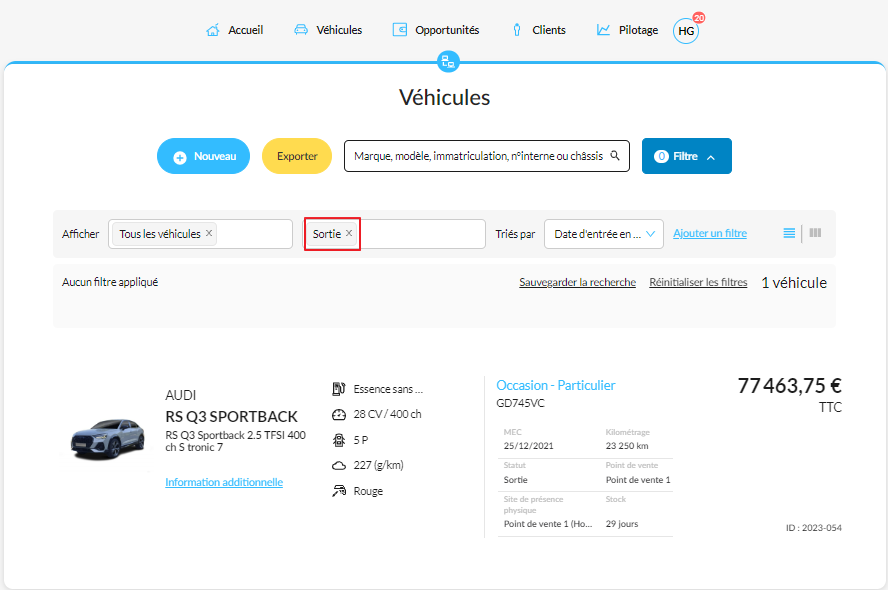This screenshot has width=888, height=590.
Task: Click the paint color icon beside Rouge
Action: pos(339,491)
